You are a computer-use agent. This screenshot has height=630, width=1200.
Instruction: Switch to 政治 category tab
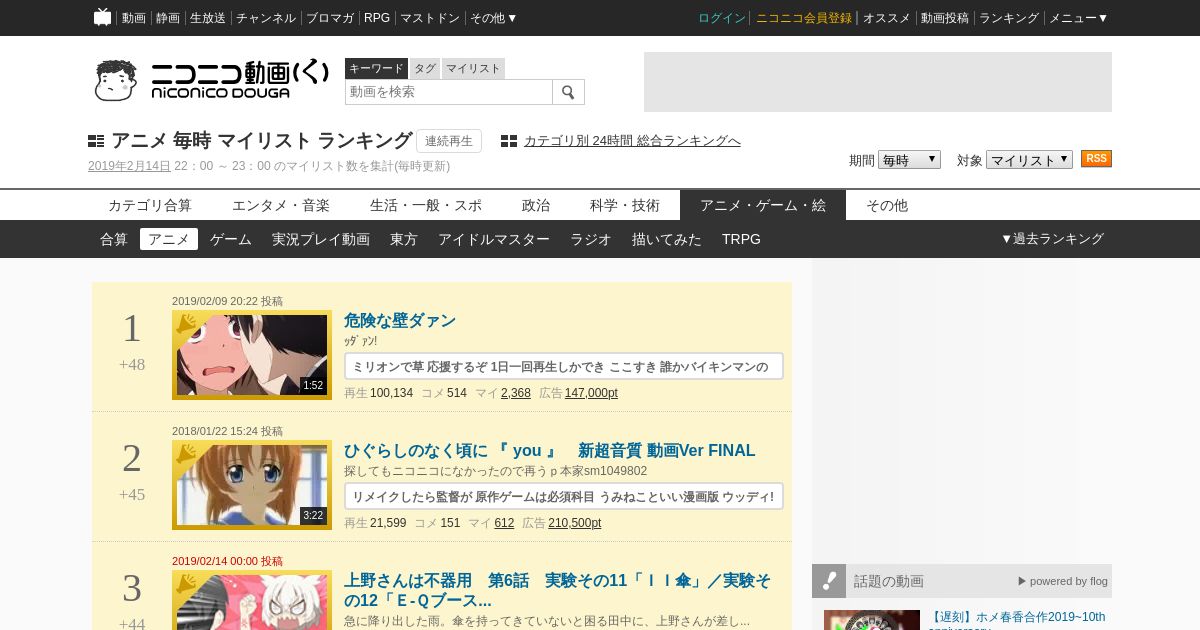536,205
